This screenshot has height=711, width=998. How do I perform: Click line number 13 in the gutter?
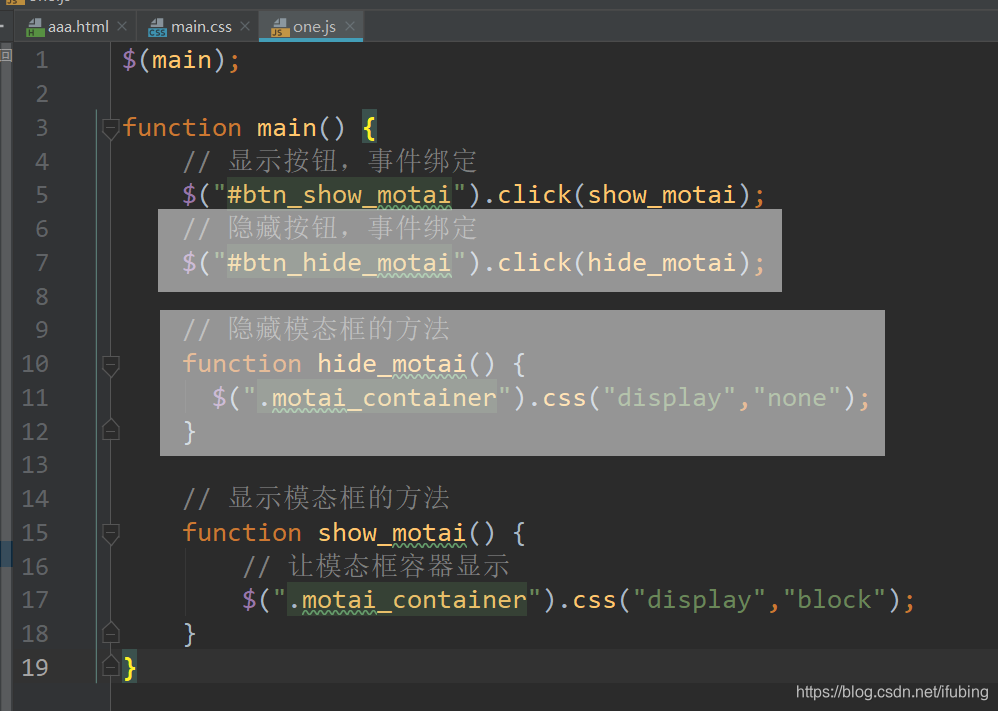tap(35, 465)
